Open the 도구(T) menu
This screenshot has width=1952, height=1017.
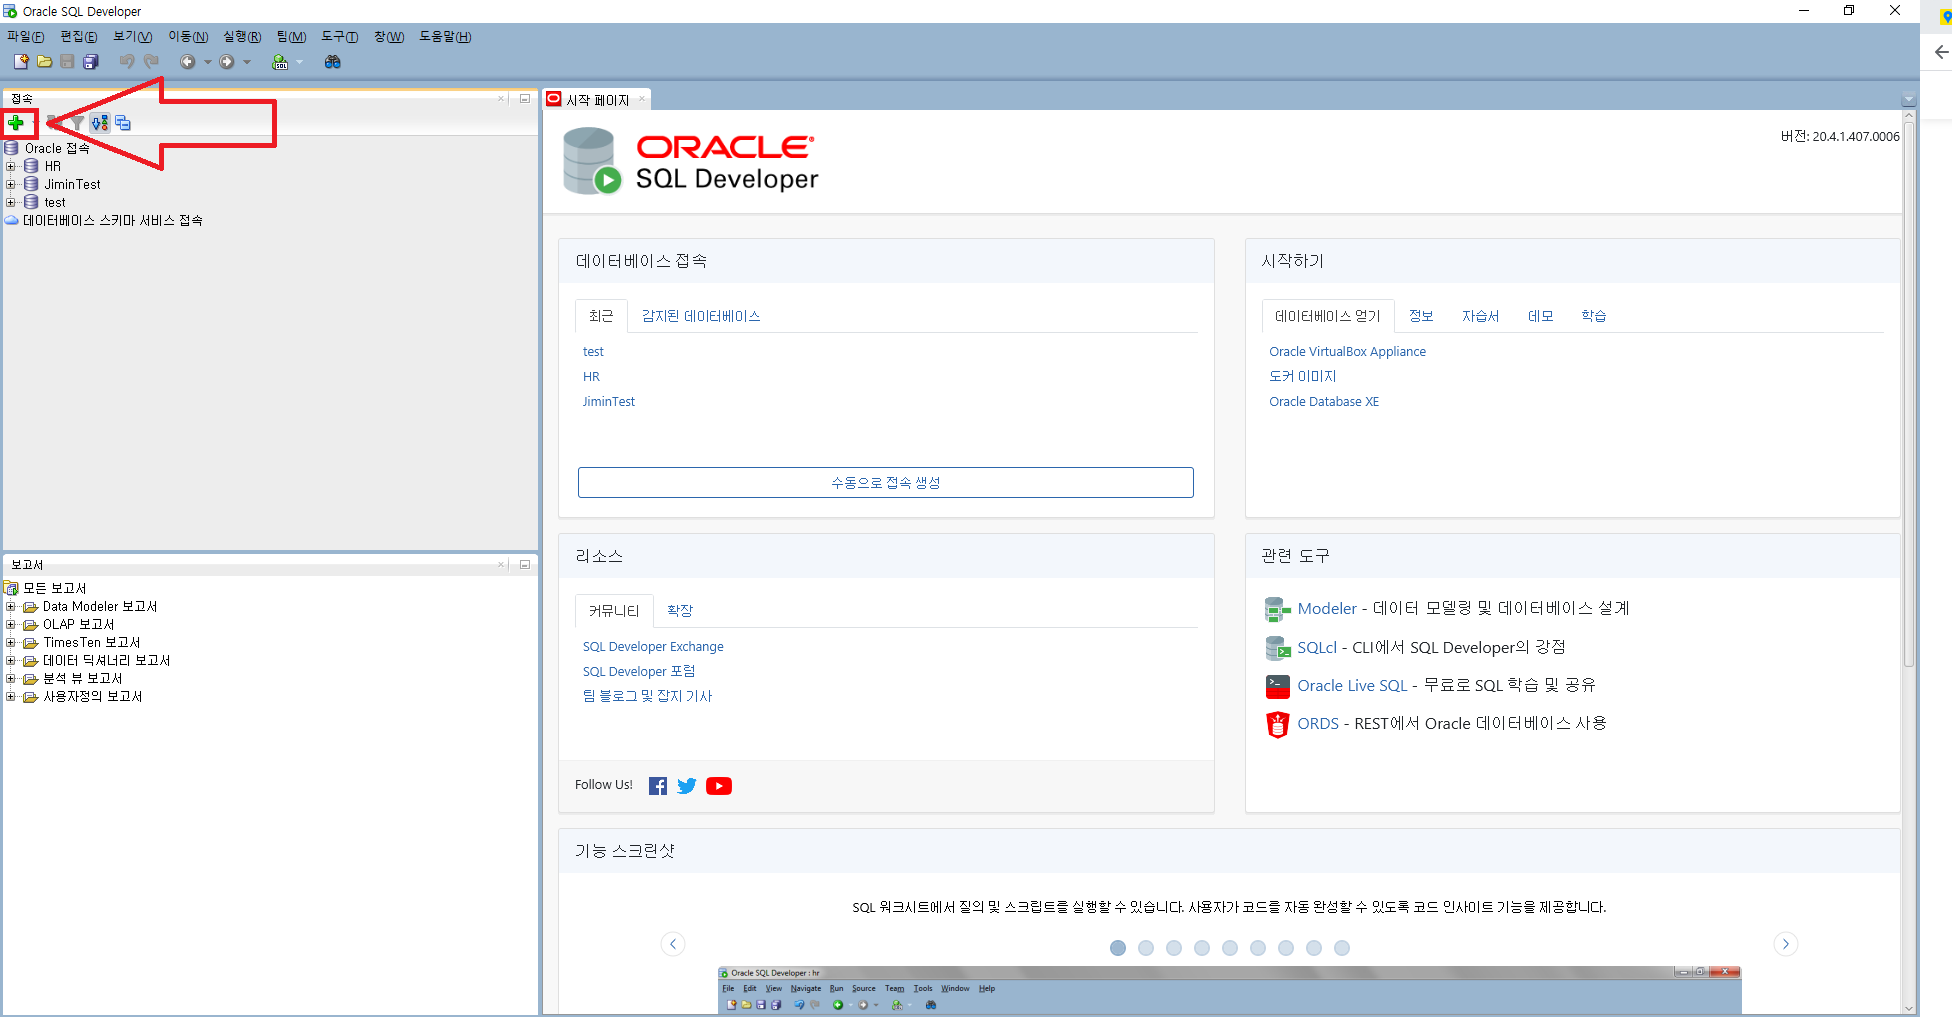[x=340, y=36]
